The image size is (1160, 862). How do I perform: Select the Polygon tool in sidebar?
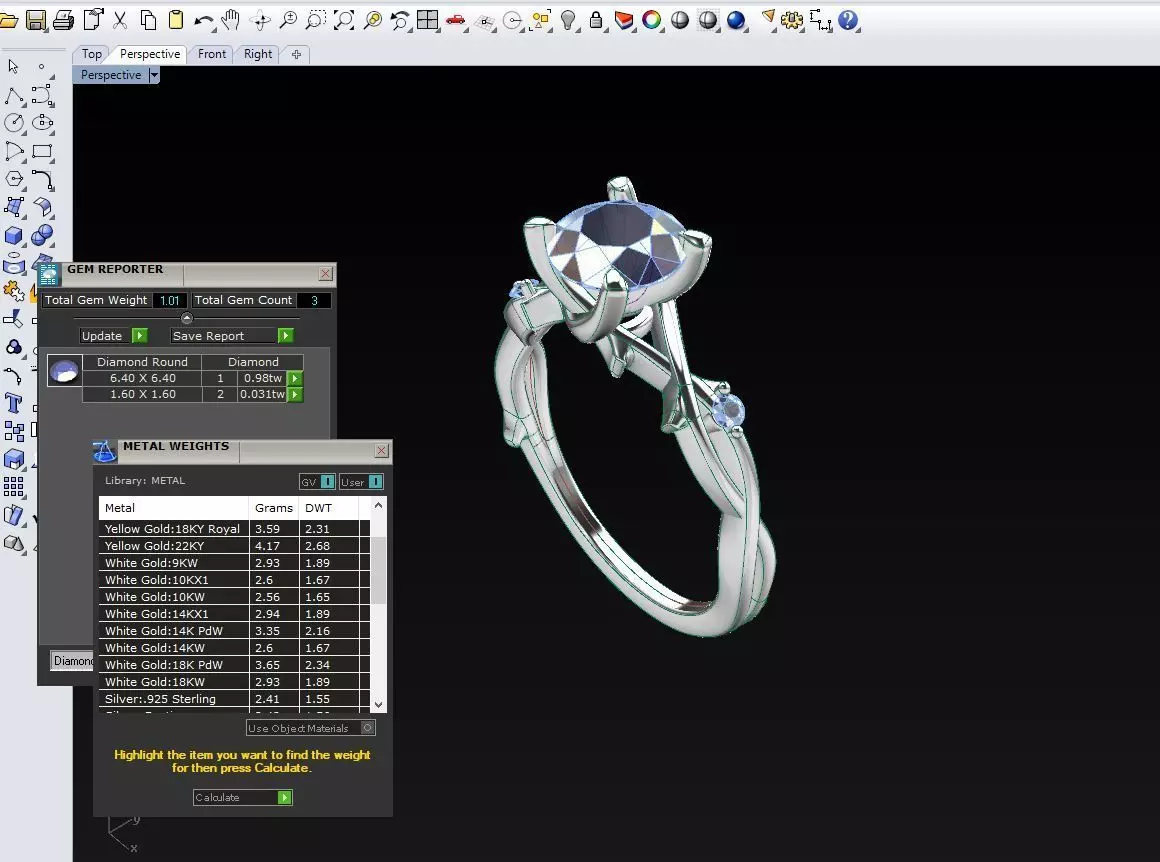pos(13,179)
